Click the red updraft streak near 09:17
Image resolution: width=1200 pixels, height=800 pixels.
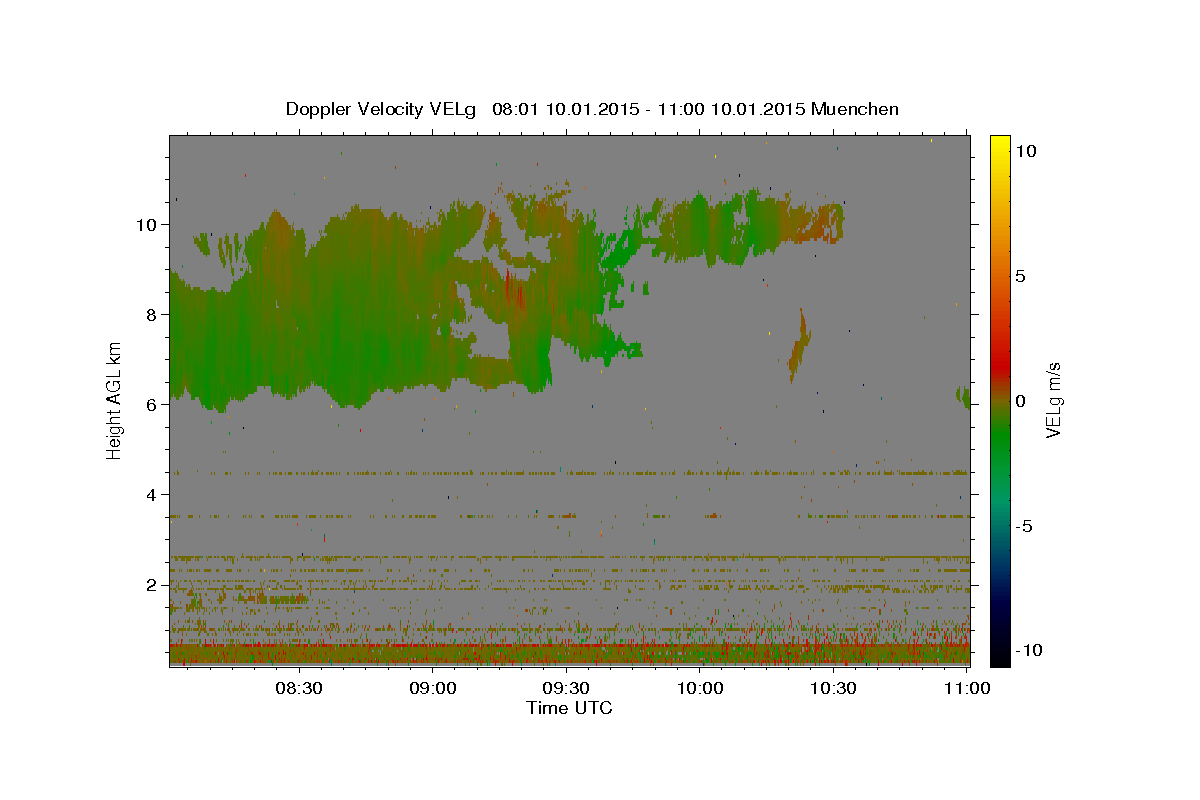(x=512, y=290)
